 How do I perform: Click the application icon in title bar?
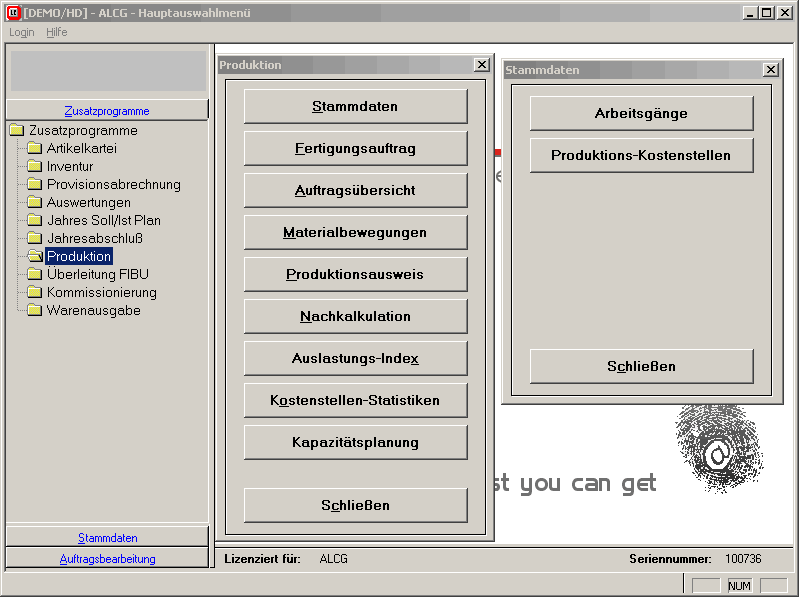click(13, 13)
